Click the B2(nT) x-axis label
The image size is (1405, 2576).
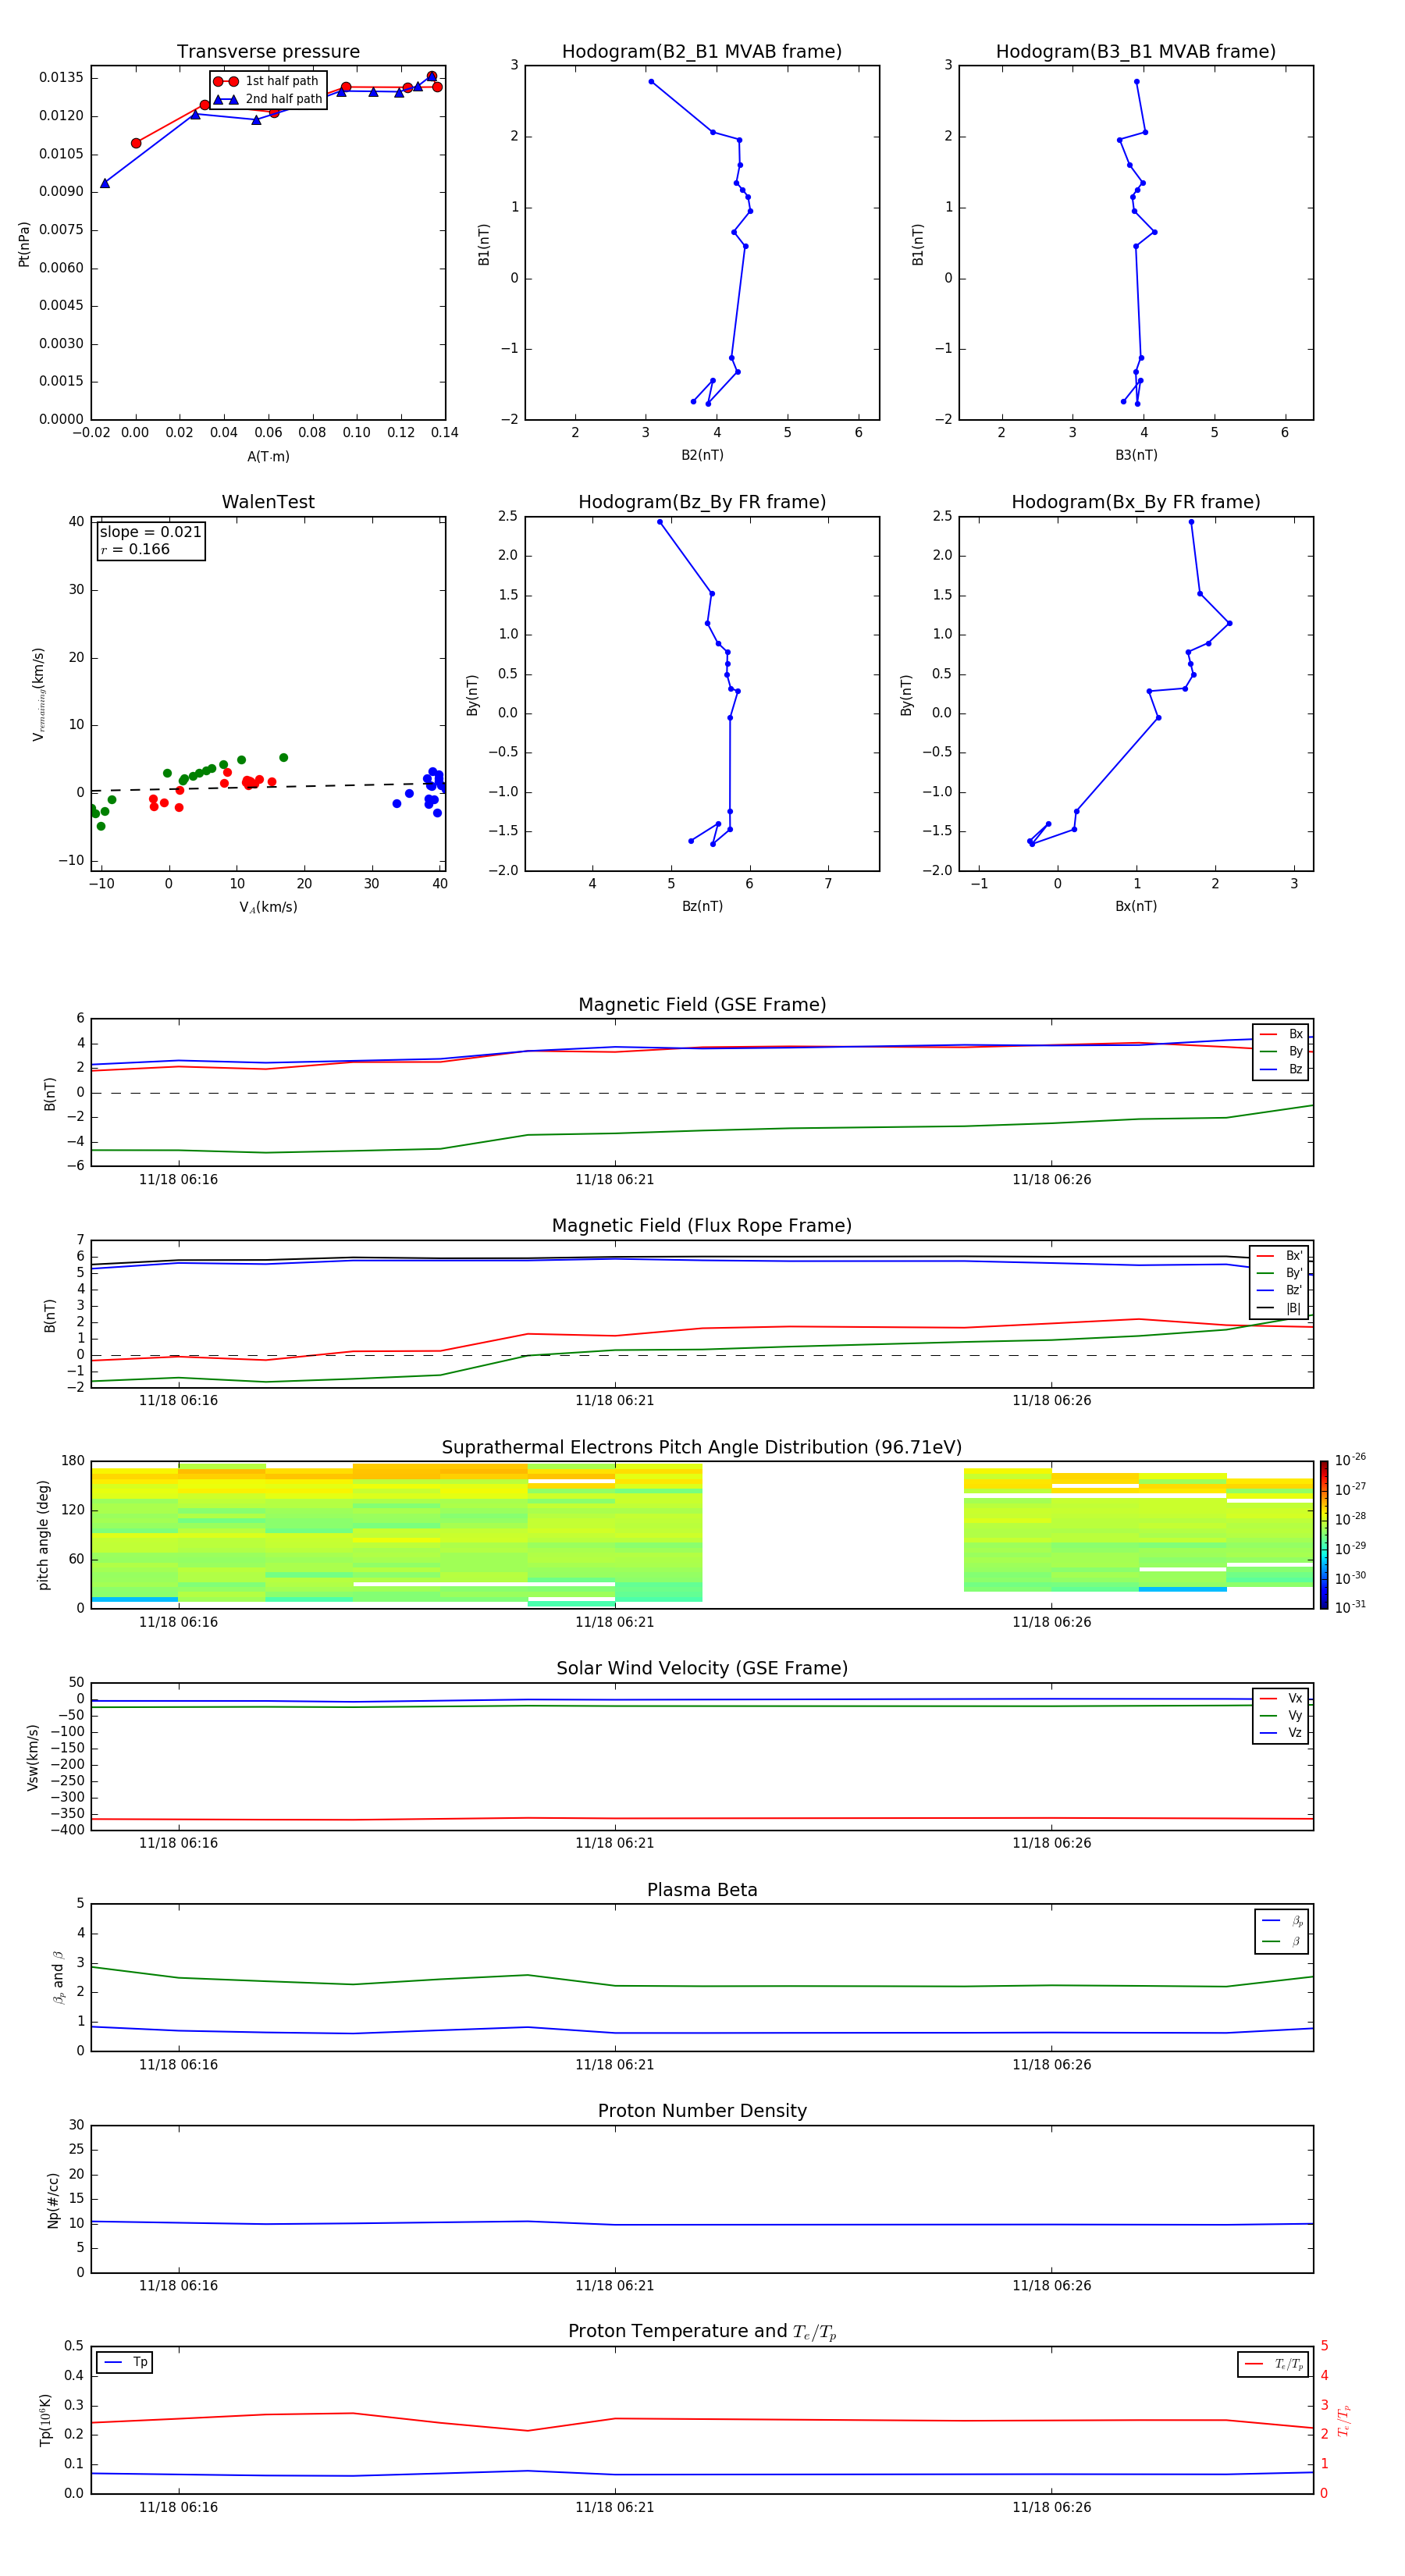pos(702,456)
